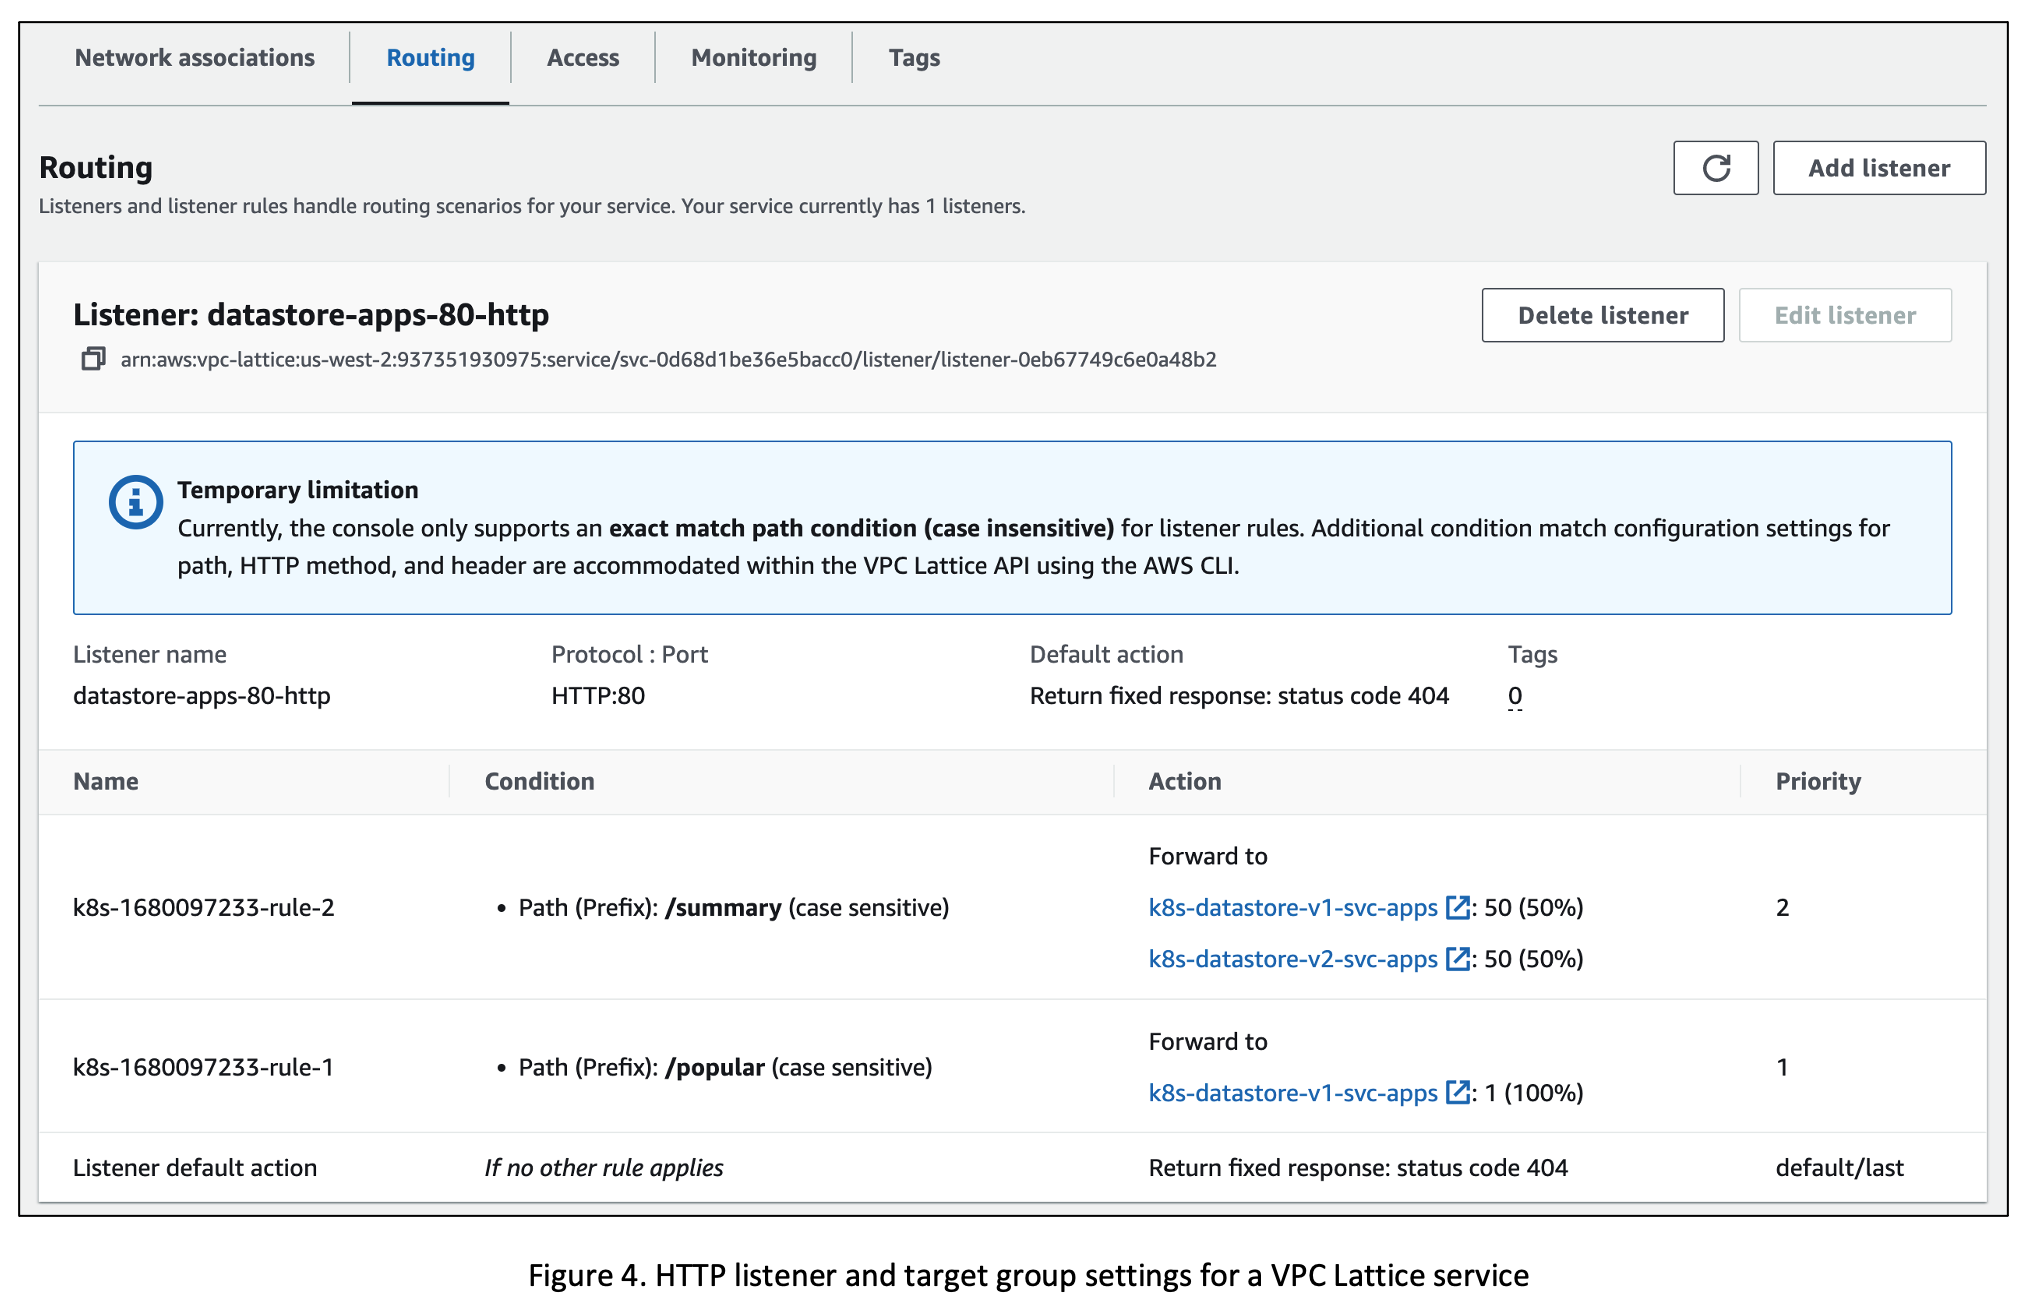Screen dimensions: 2032x1312
Task: Select the k8s-1680097233-rule-1 row
Action: [204, 1067]
